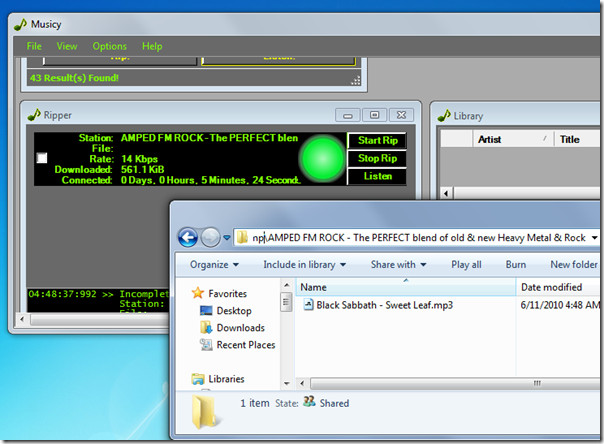Sort Library by Title column
Viewport: 604px width, 444px height.
click(x=577, y=139)
